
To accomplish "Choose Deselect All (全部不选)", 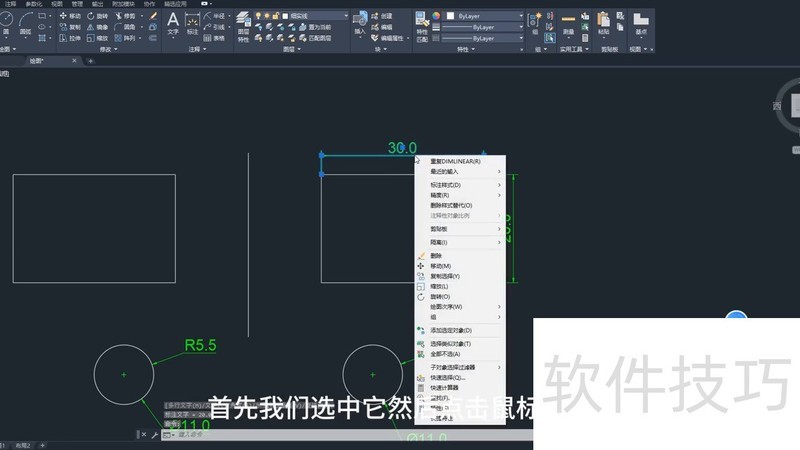I will tap(460, 354).
